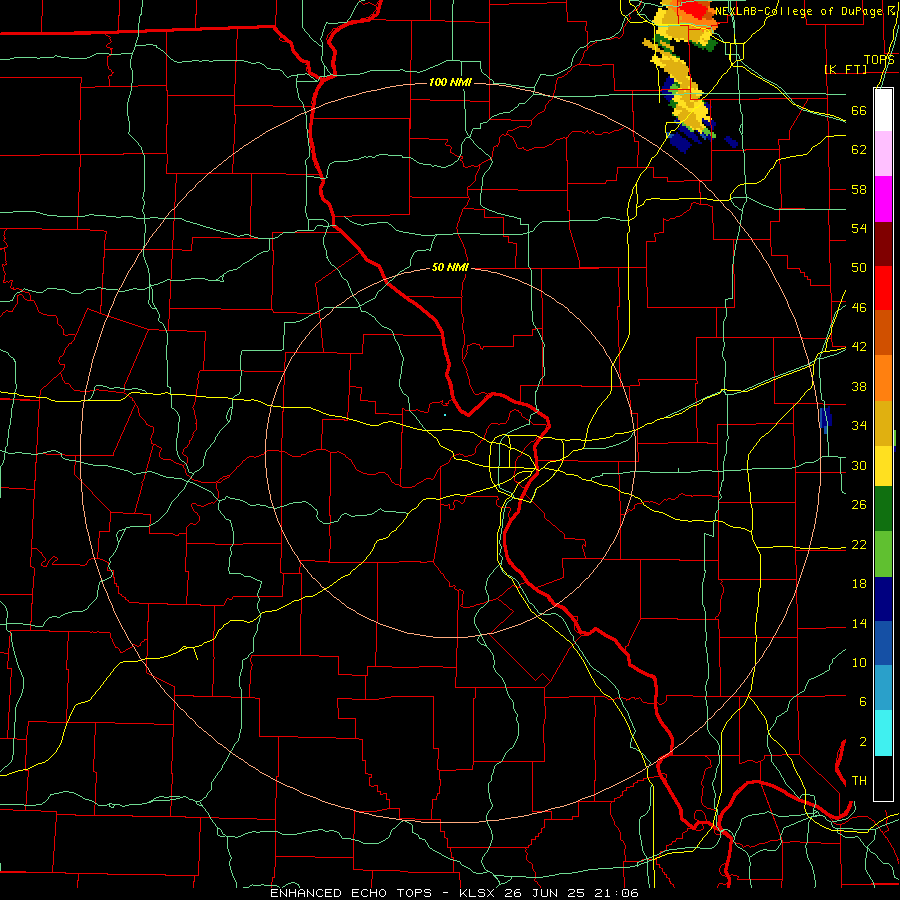Click the '42' value on the scale
Viewport: 900px width, 900px height.
tap(859, 347)
